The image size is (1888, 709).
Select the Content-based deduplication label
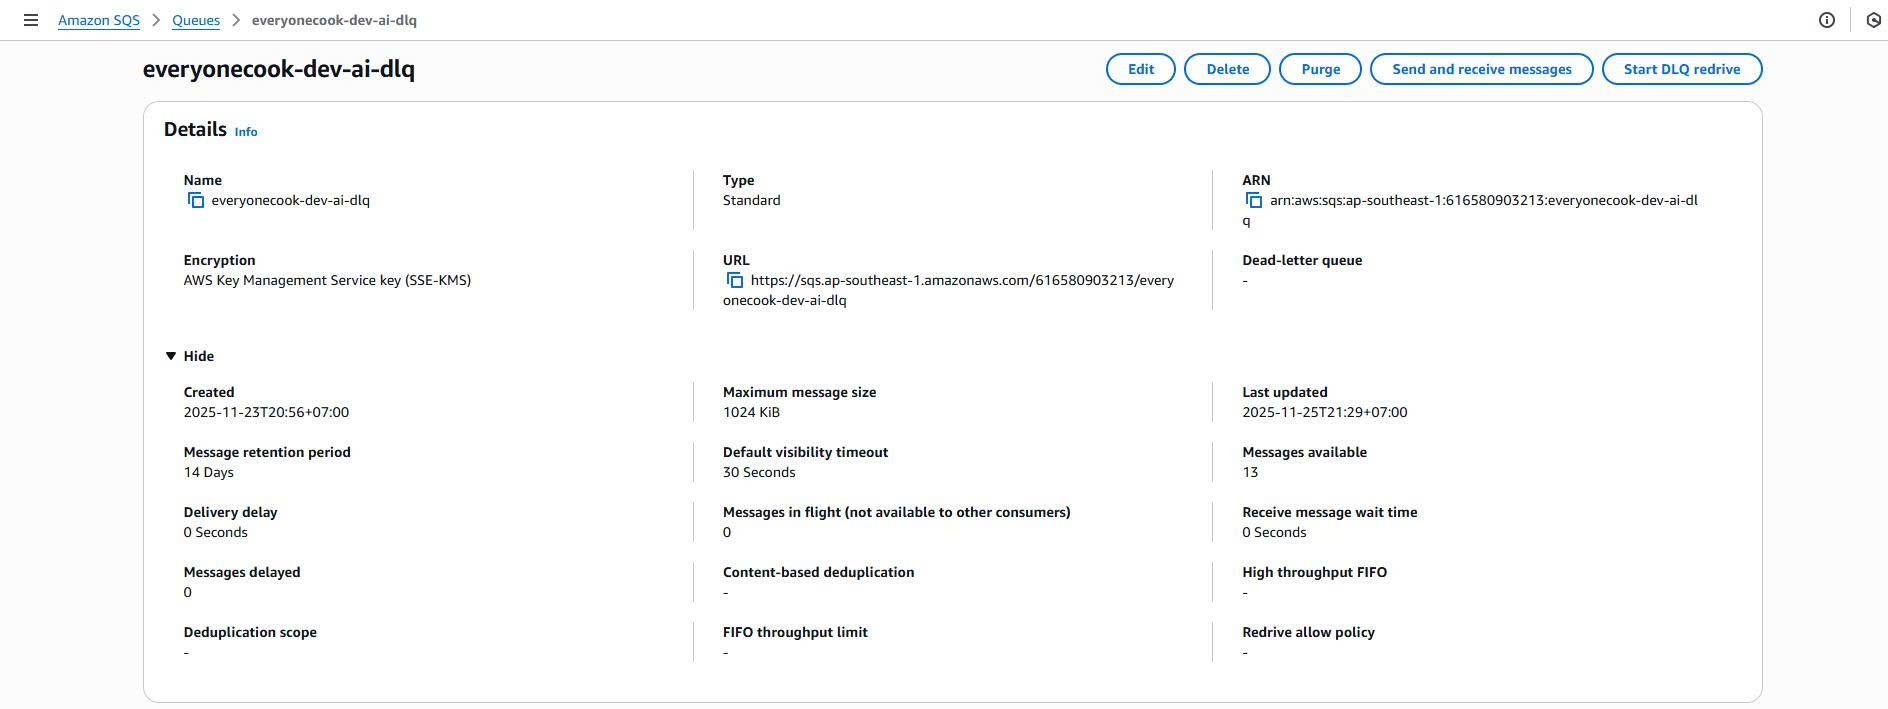(x=819, y=572)
